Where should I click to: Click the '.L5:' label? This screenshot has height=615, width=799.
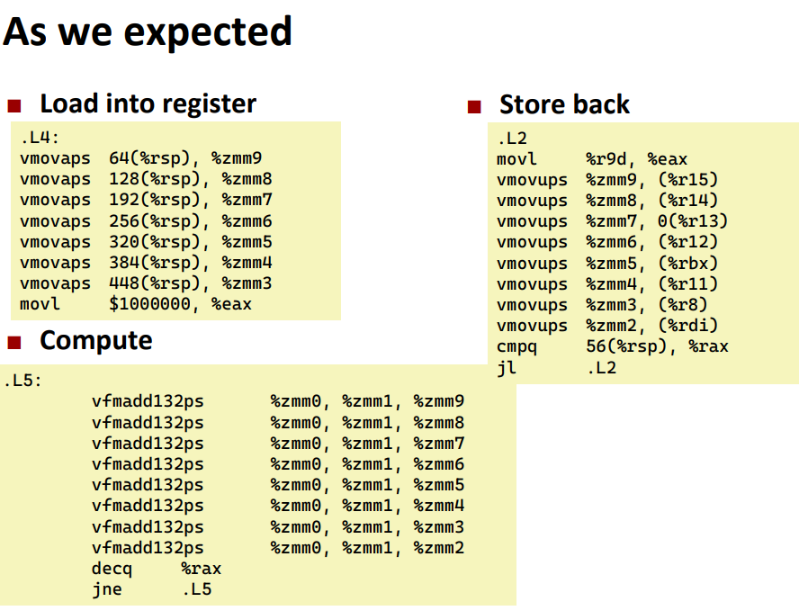[22, 381]
